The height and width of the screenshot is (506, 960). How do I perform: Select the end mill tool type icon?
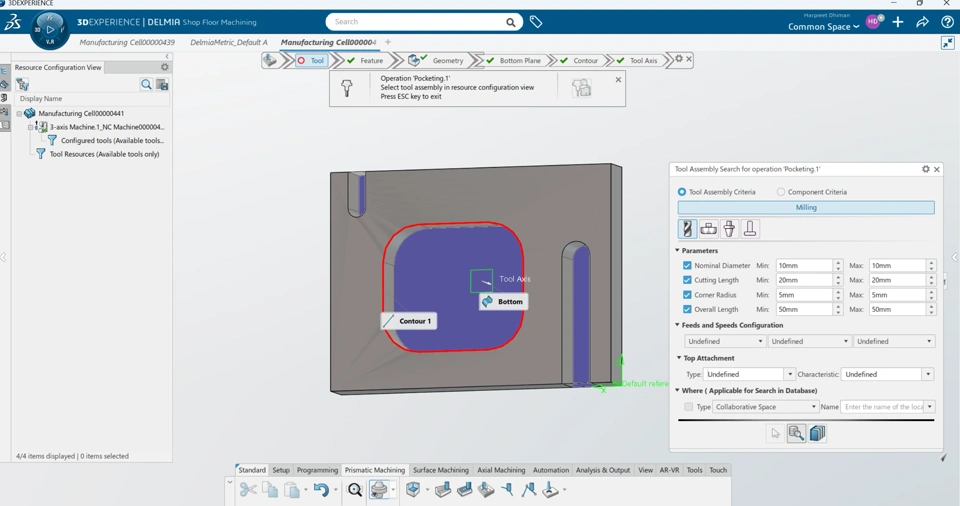[x=687, y=229]
